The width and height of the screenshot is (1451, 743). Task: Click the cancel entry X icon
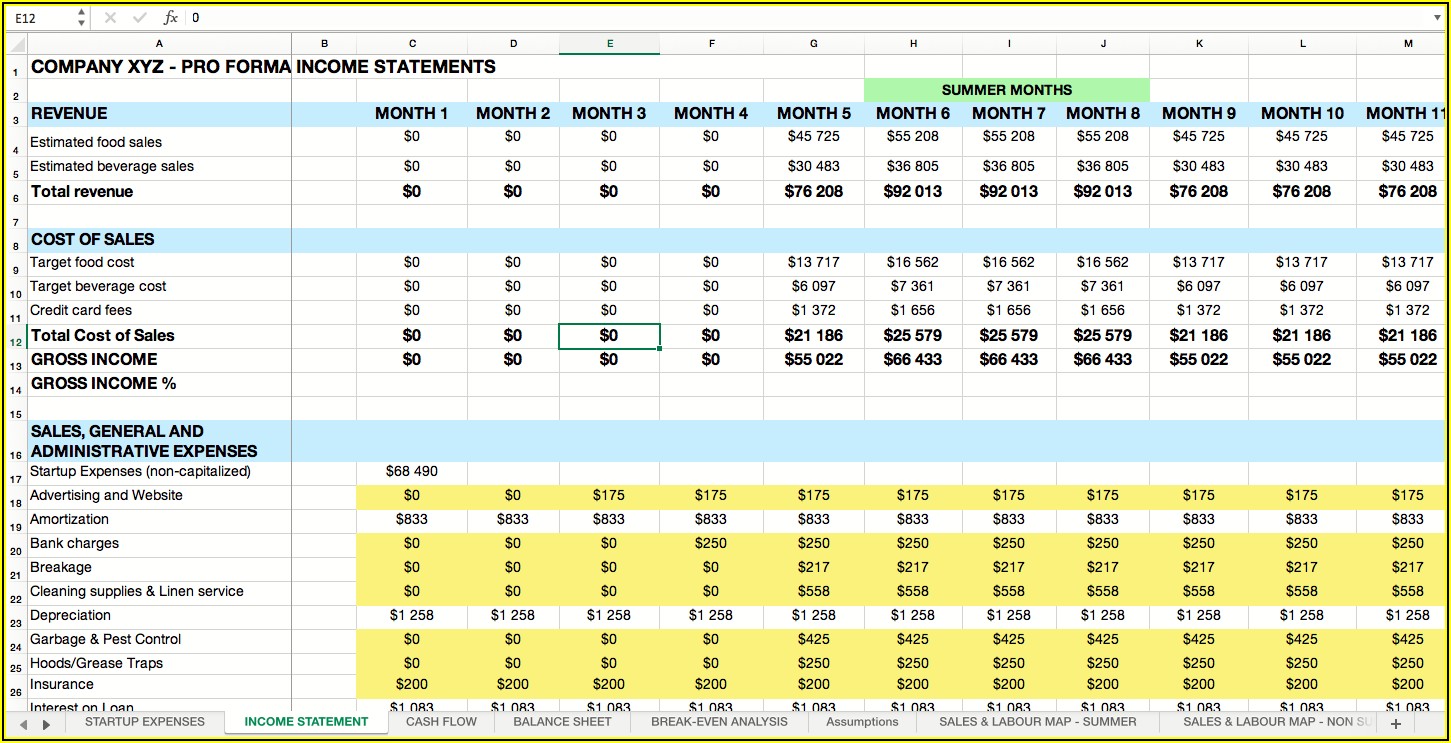pyautogui.click(x=110, y=18)
